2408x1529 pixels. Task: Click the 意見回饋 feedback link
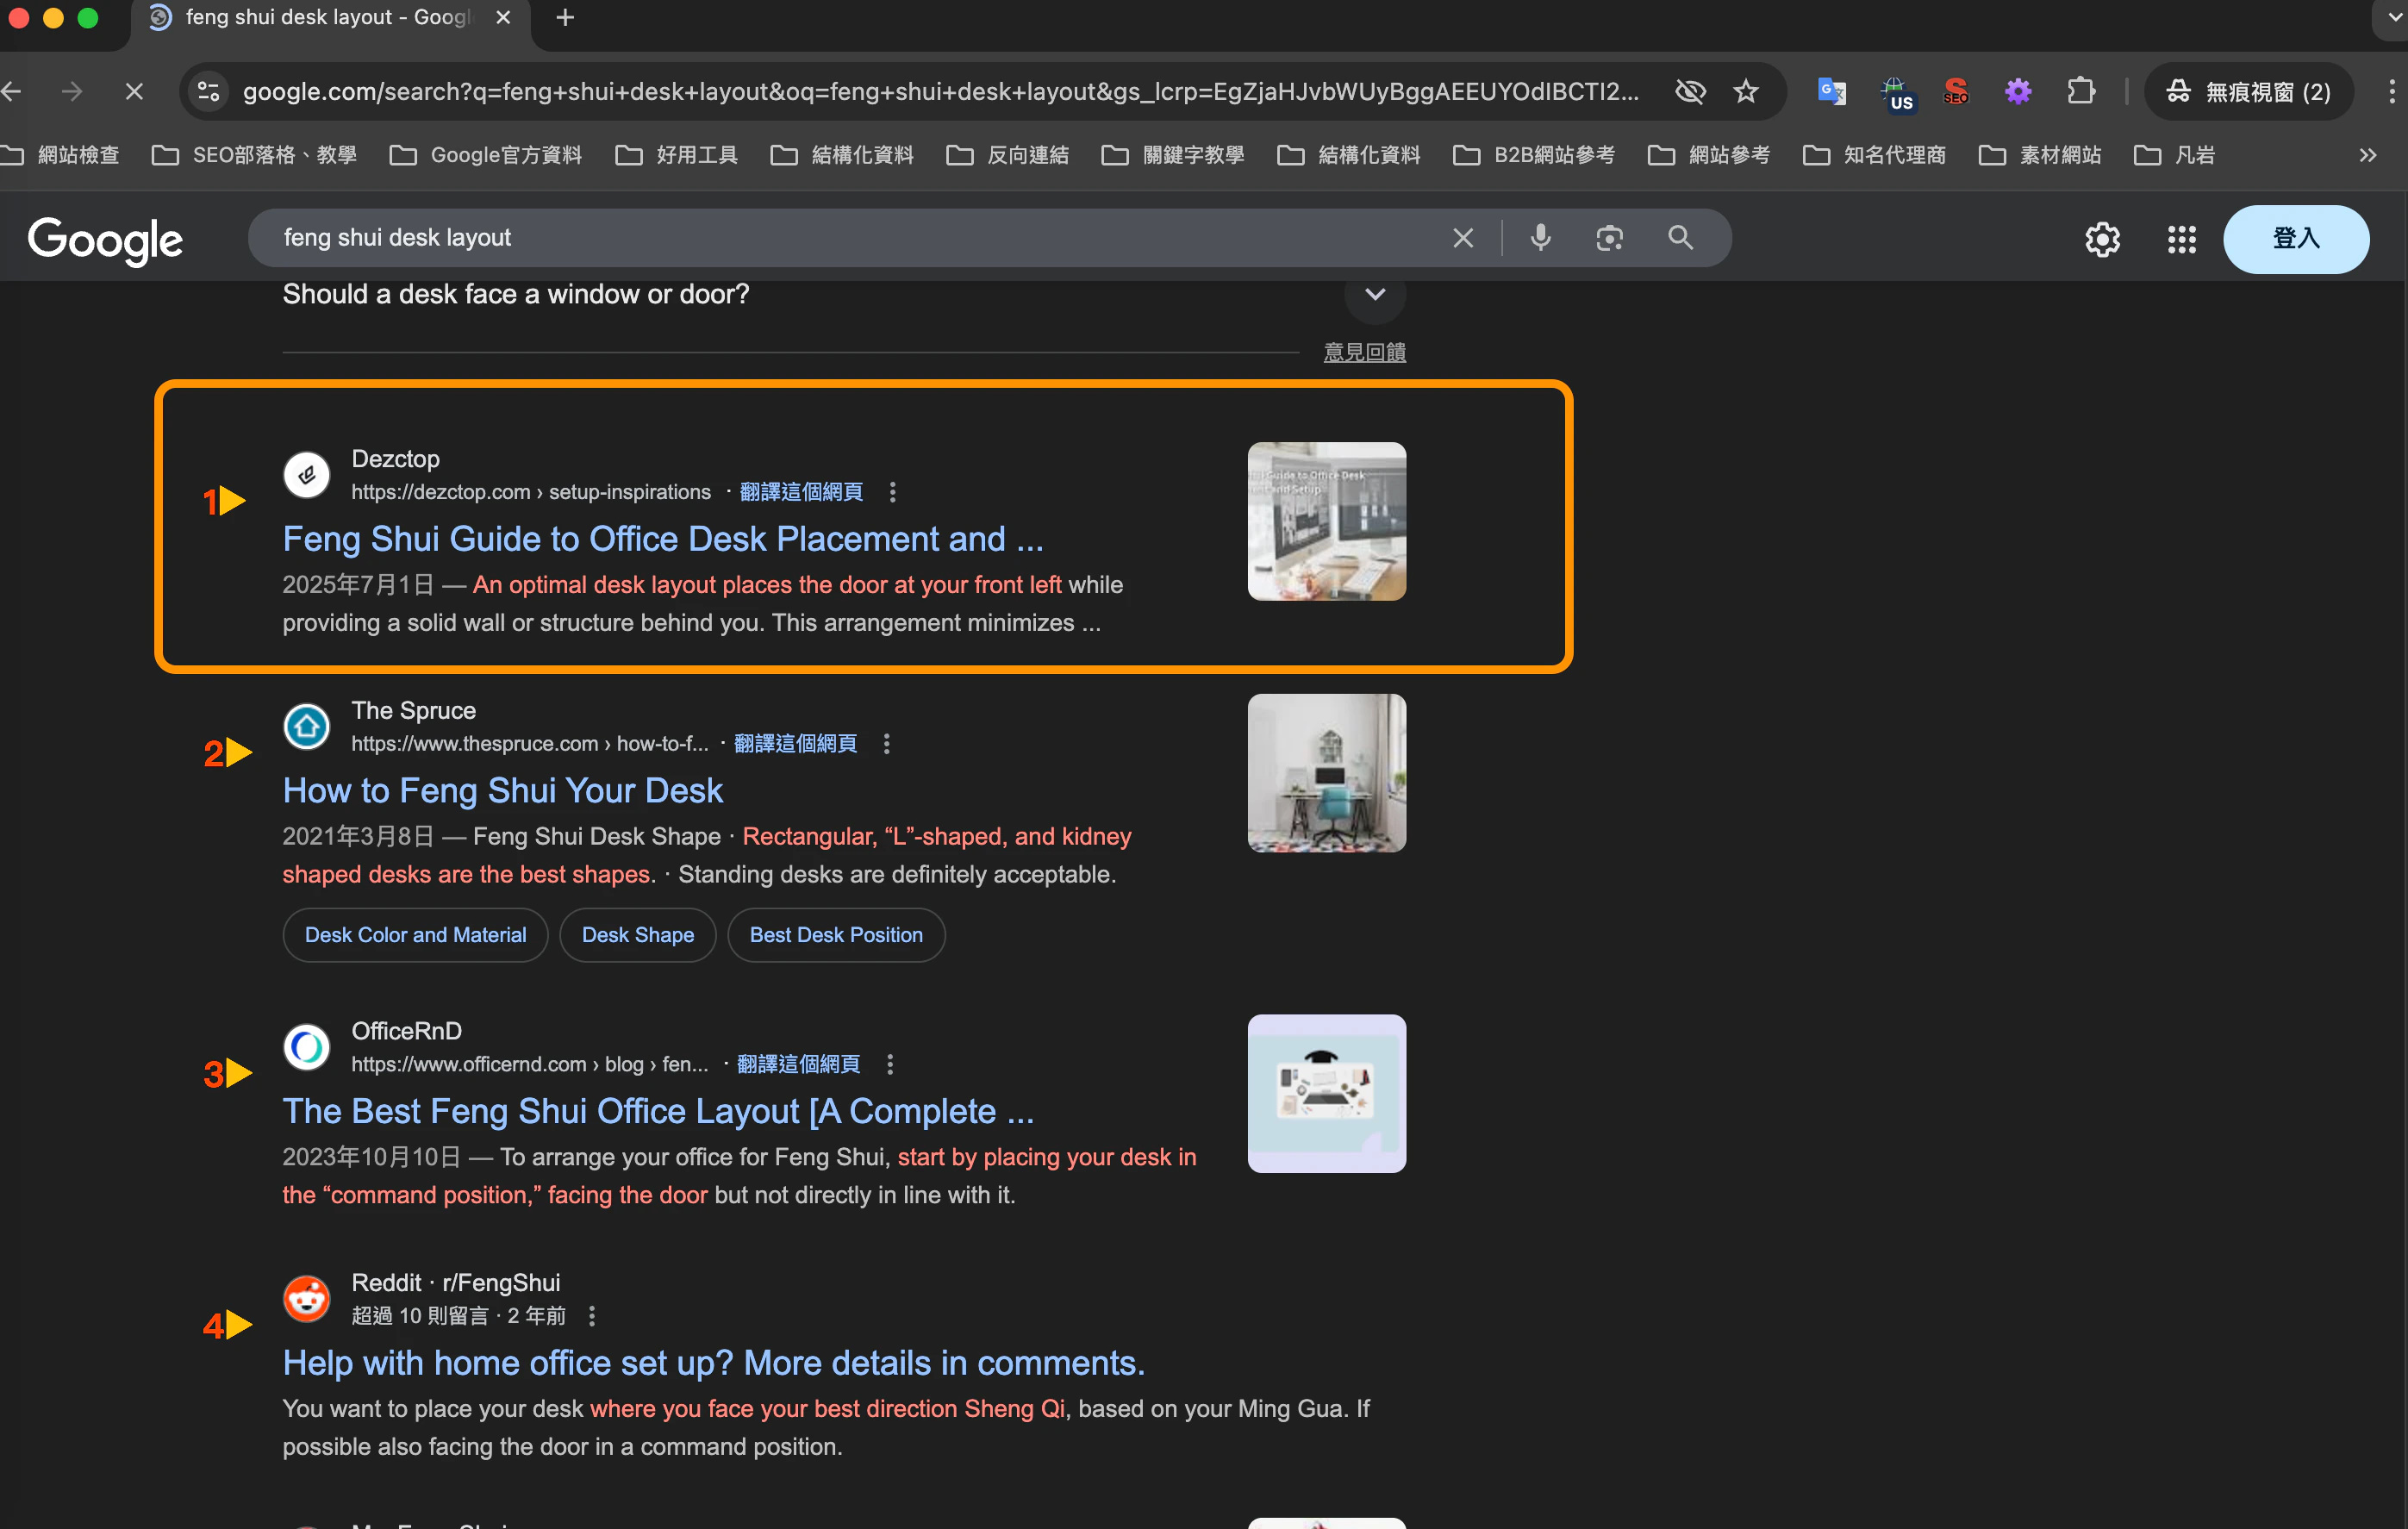[1365, 352]
